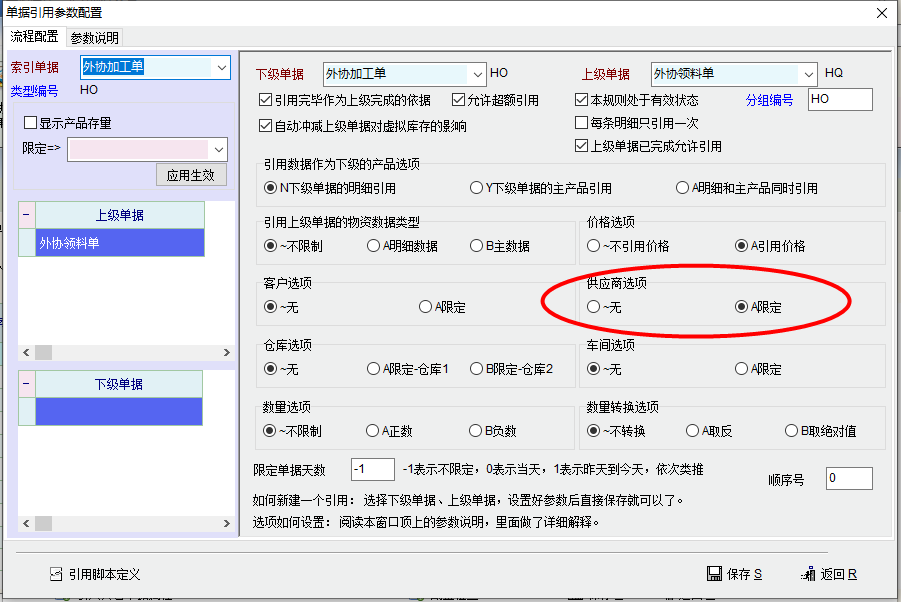
Task: Switch to the 参数说明 tab
Action: pyautogui.click(x=94, y=38)
